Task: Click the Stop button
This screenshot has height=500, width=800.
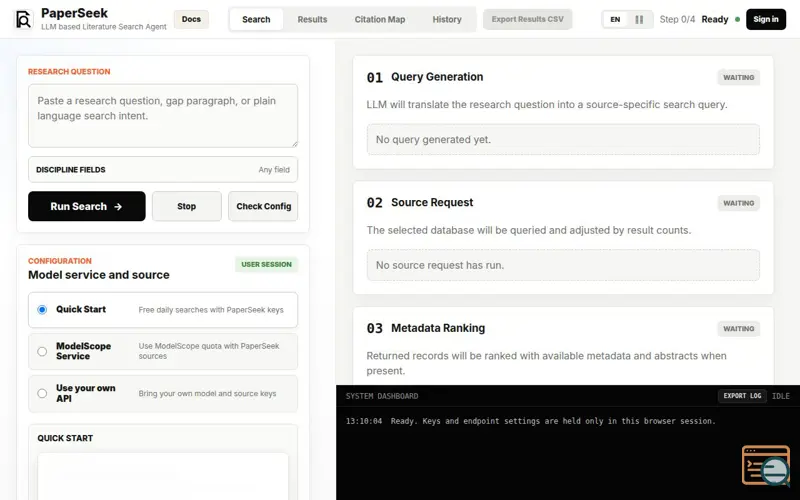Action: 187,206
